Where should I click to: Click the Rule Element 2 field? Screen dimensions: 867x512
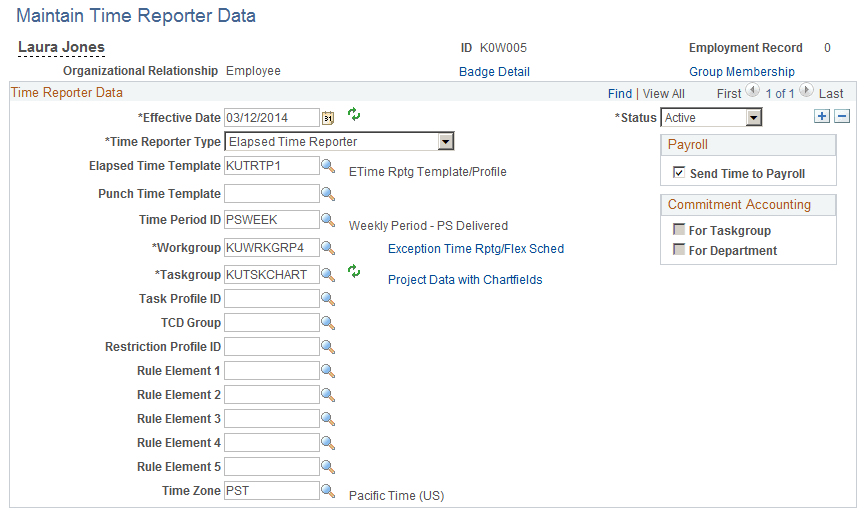[271, 395]
